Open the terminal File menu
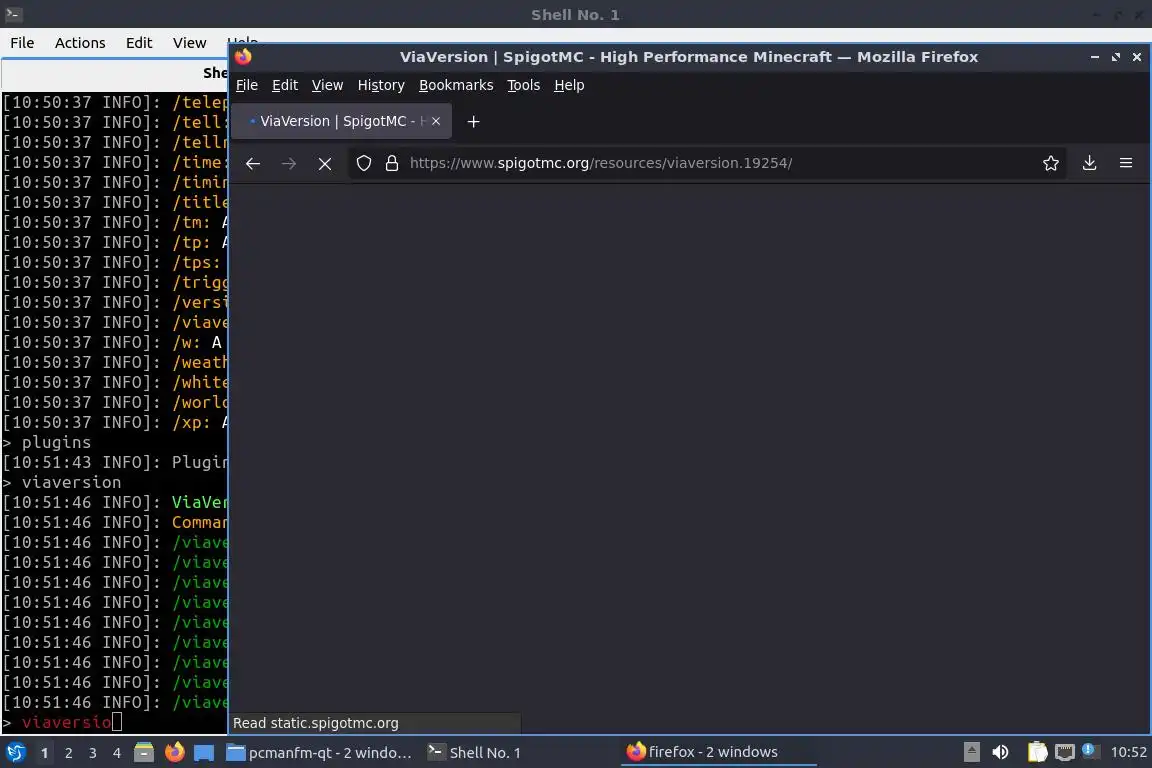 [22, 43]
